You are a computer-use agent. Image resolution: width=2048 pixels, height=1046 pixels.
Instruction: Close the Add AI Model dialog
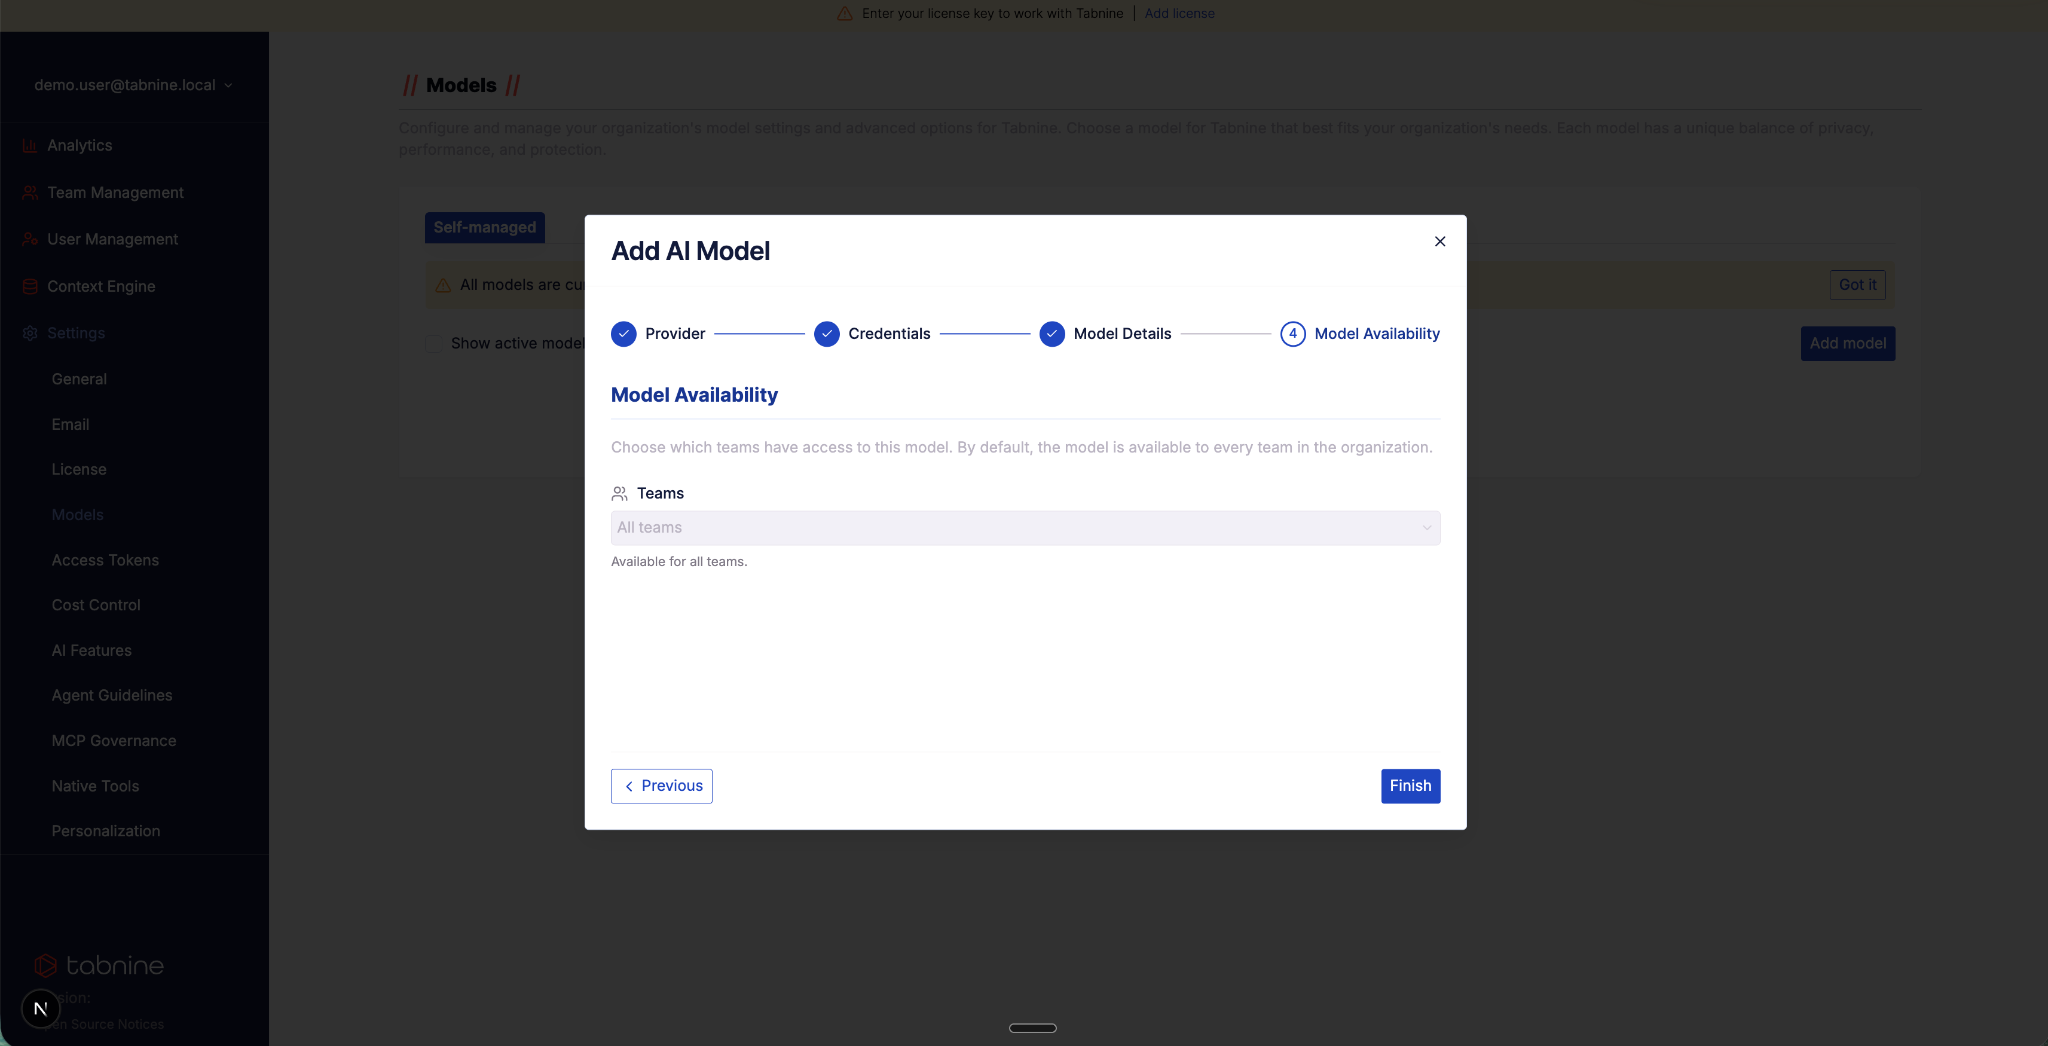1440,241
